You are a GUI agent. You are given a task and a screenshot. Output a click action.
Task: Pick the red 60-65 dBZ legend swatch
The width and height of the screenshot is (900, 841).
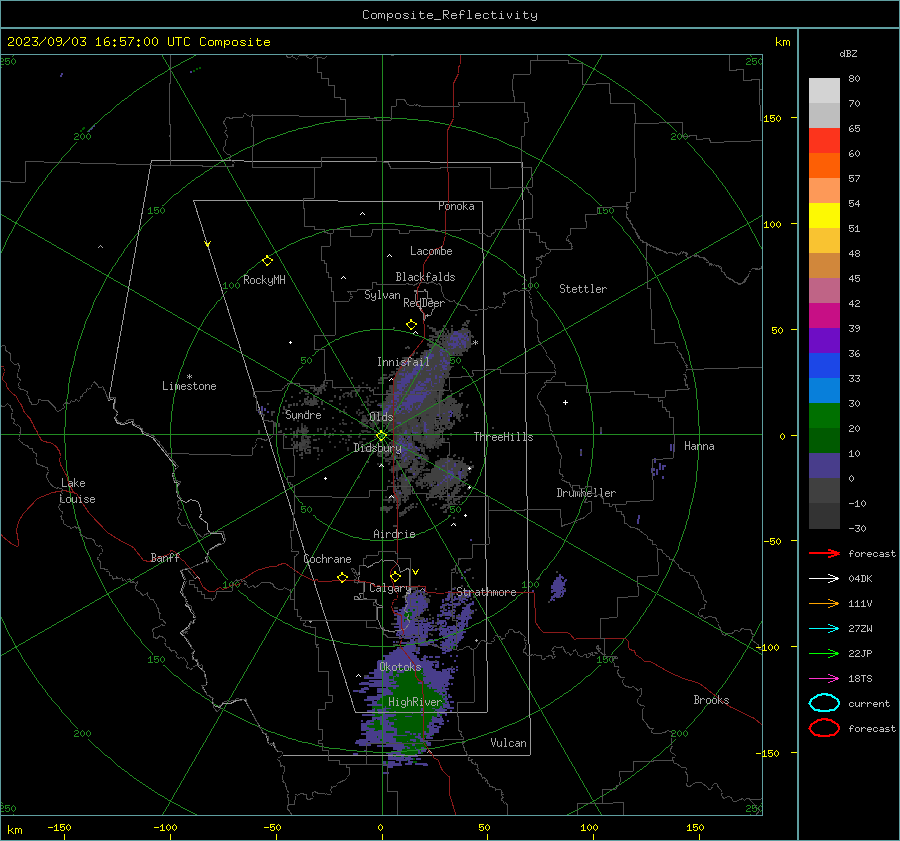(824, 141)
